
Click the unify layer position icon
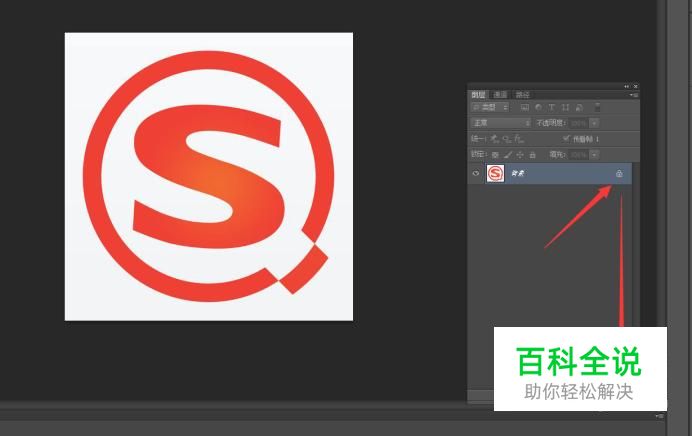click(495, 139)
